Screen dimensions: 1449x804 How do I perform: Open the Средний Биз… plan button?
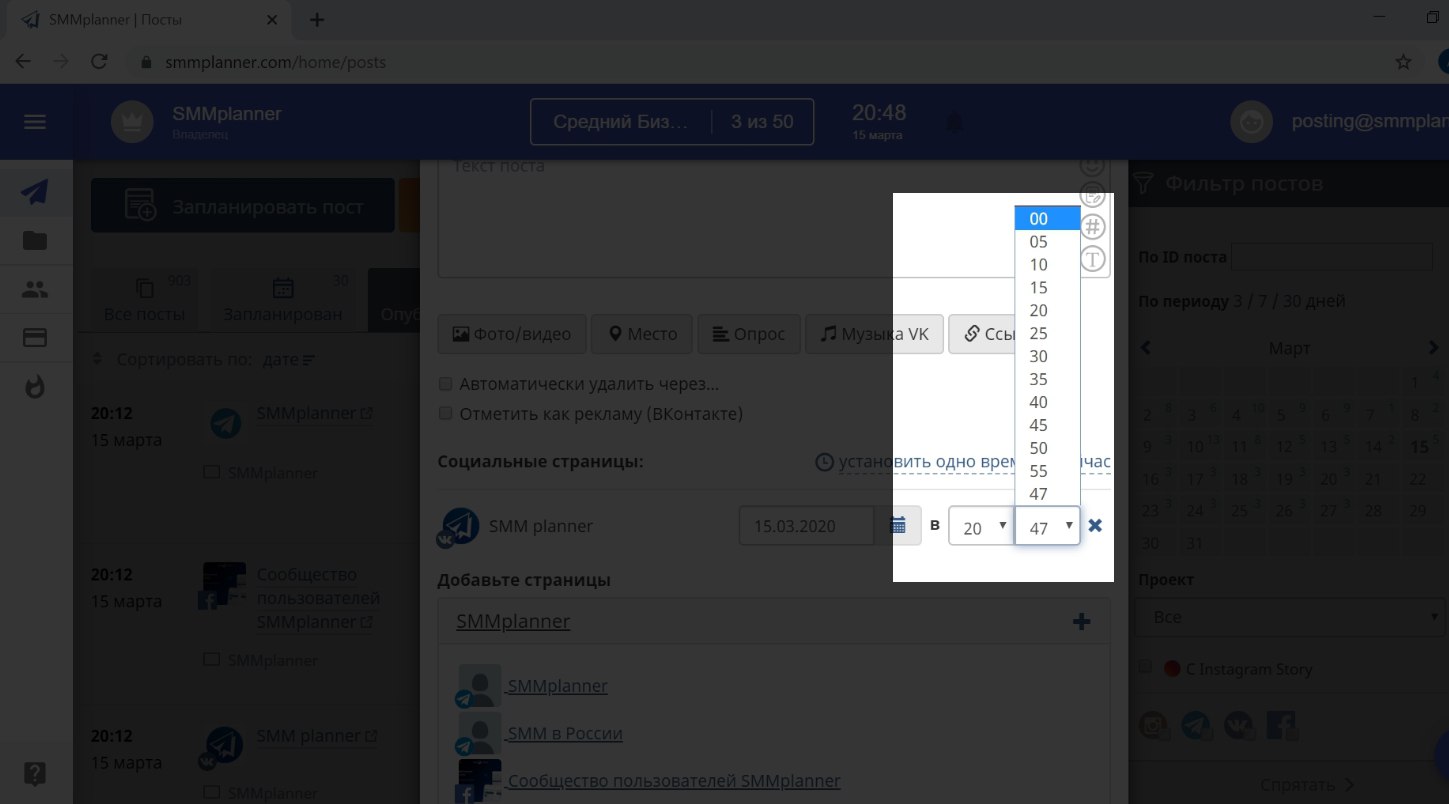pos(672,122)
